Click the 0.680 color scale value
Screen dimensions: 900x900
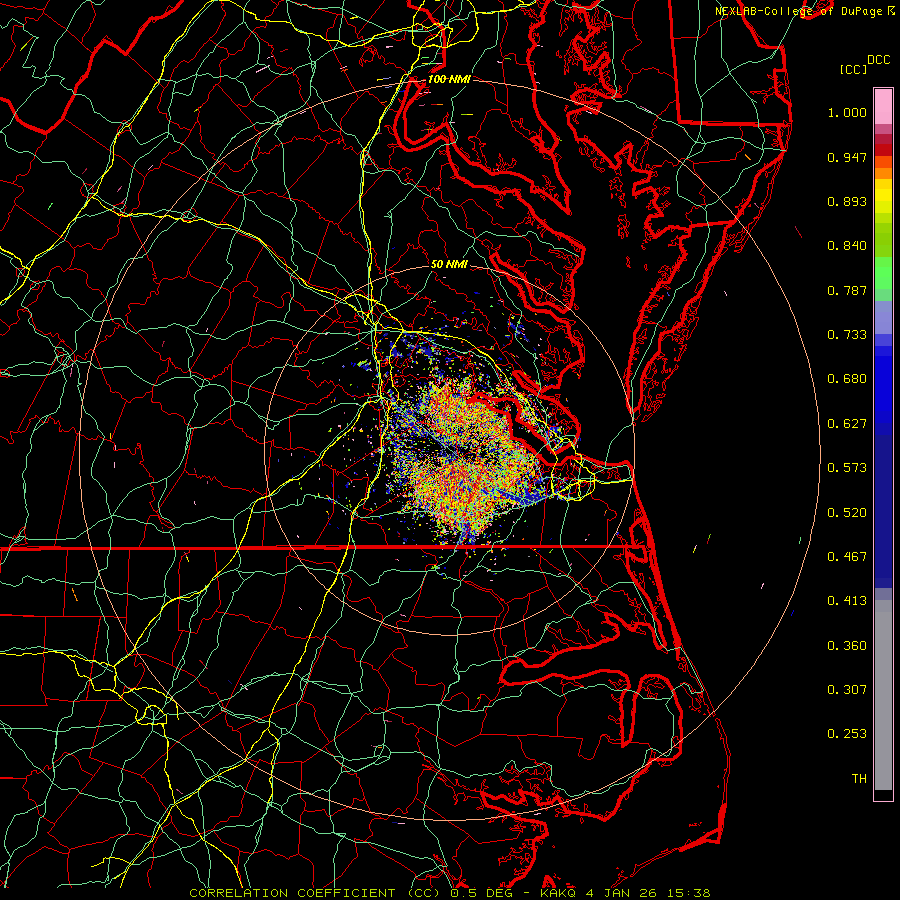point(847,379)
